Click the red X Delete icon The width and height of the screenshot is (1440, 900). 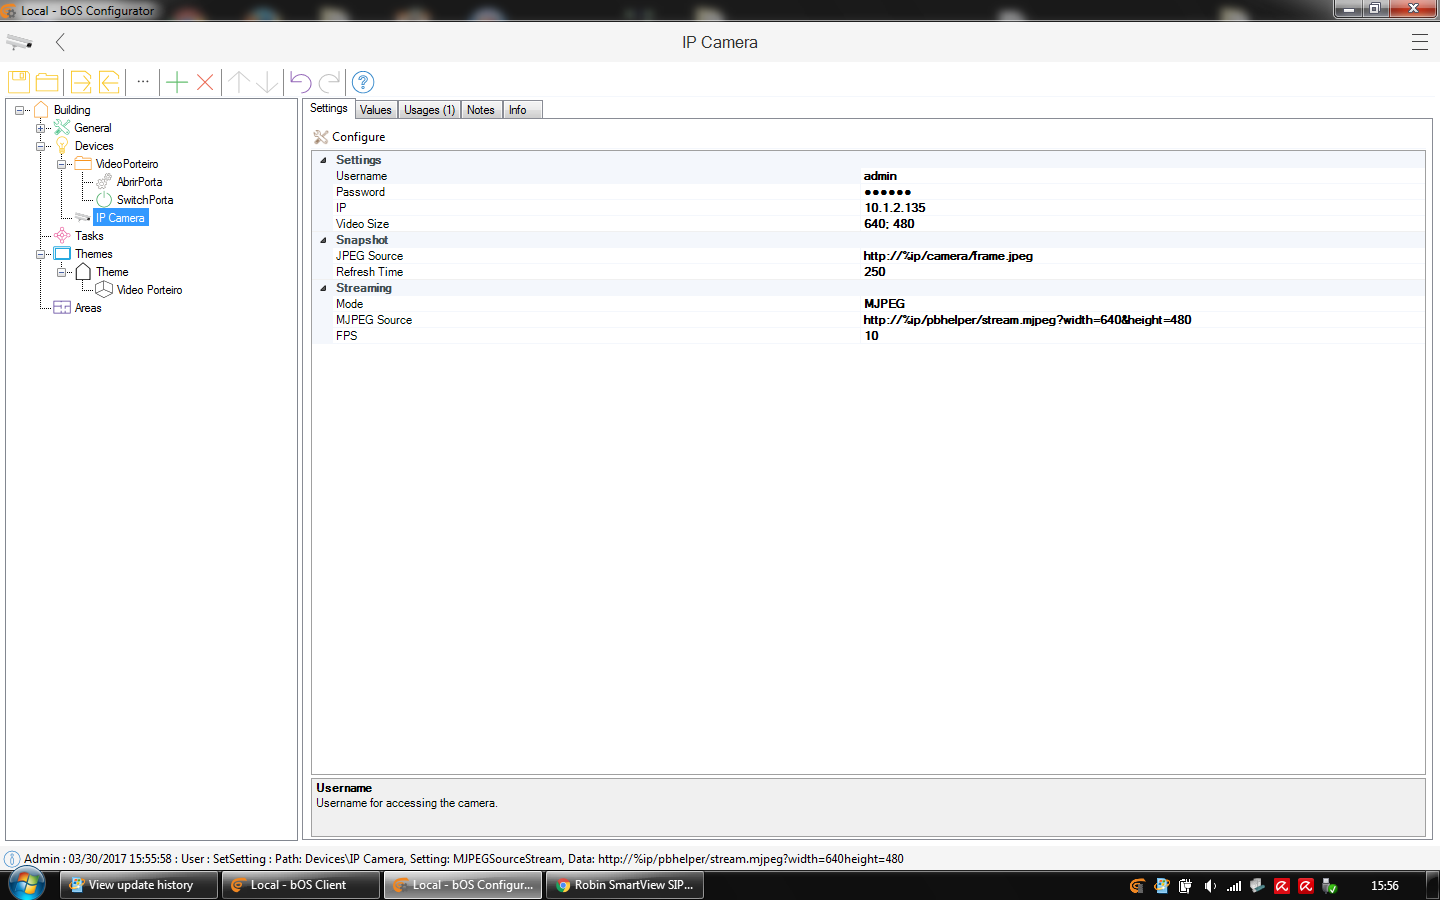[x=205, y=82]
